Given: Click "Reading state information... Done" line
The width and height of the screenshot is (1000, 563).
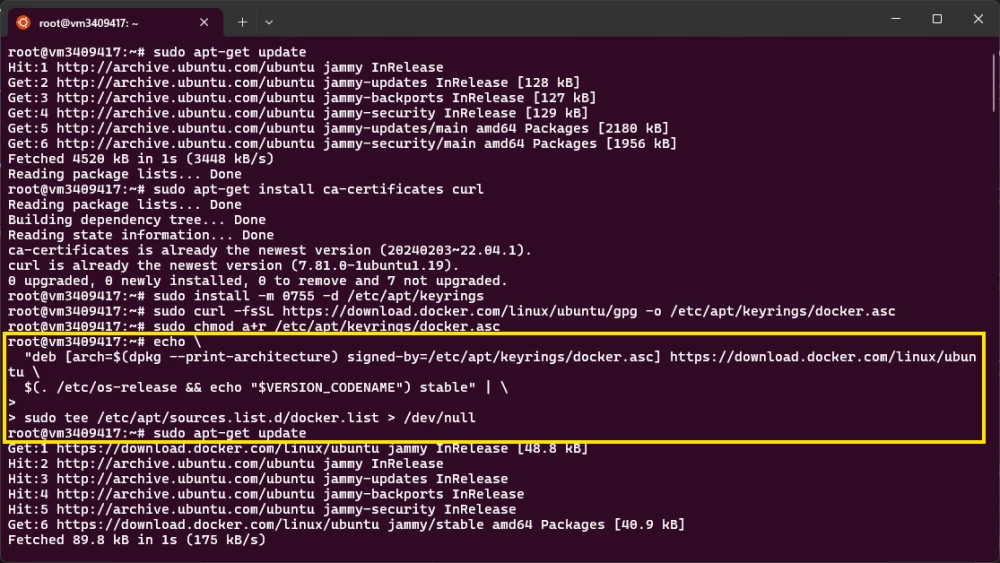Looking at the screenshot, I should click(140, 235).
